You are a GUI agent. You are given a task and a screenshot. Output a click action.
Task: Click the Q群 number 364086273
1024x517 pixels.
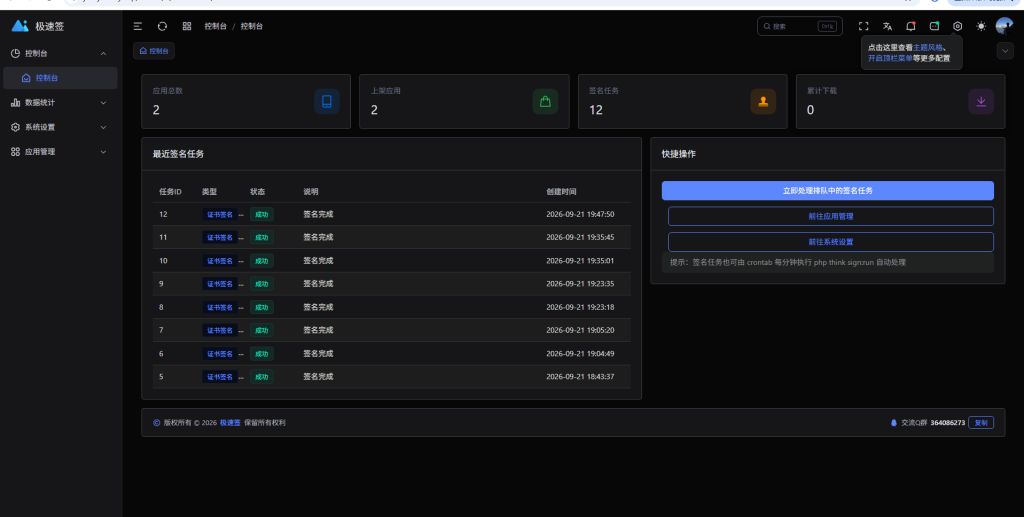[x=948, y=423]
